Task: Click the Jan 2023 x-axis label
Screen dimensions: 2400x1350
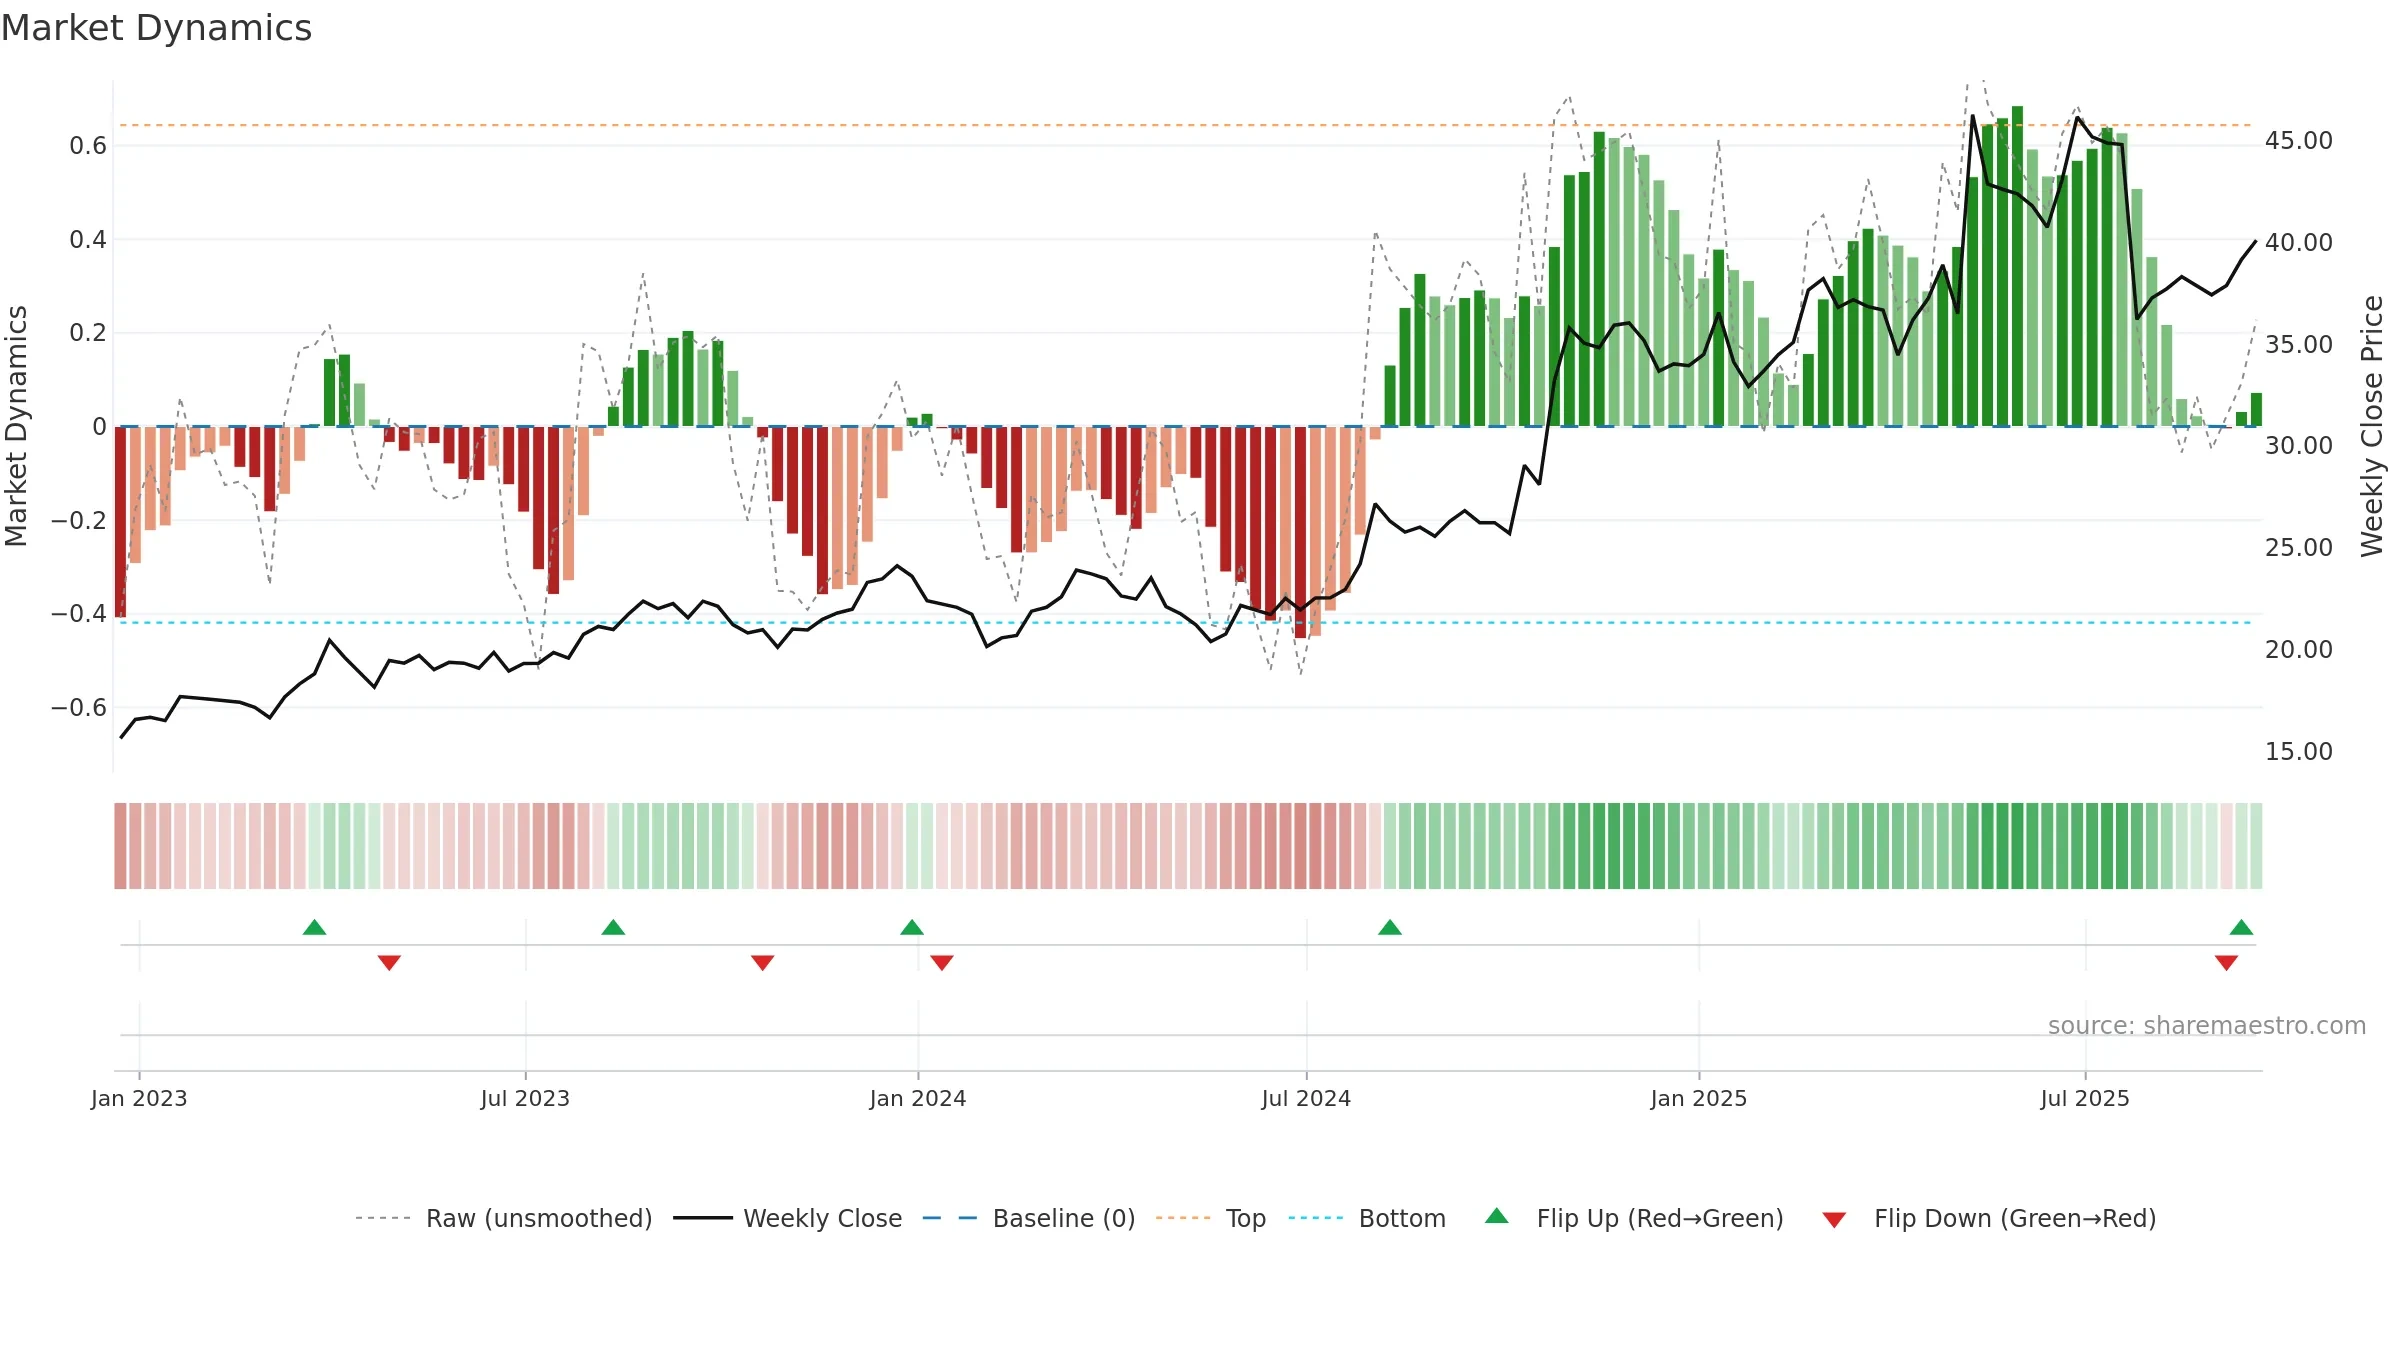Action: click(139, 1098)
